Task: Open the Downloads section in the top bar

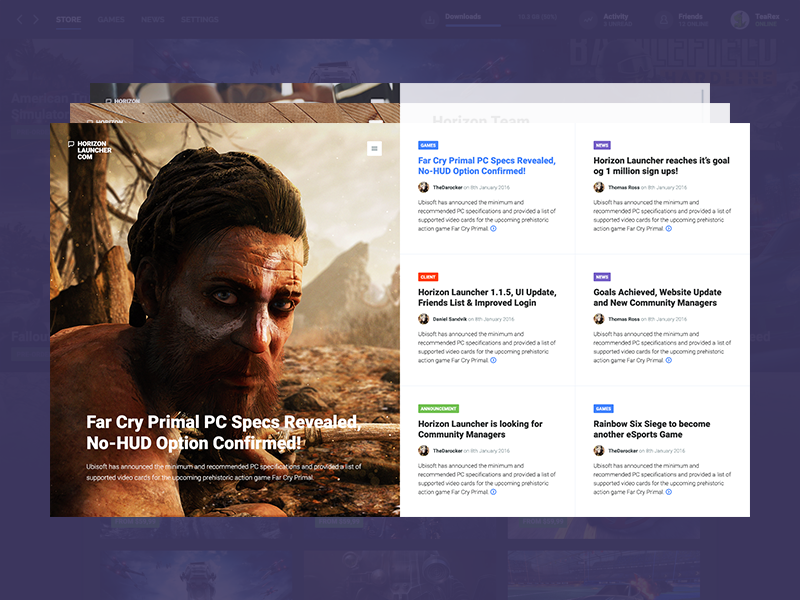Action: pos(462,17)
